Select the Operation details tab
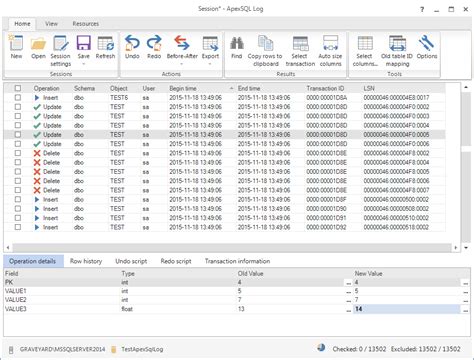Image resolution: width=474 pixels, height=360 pixels. (33, 261)
